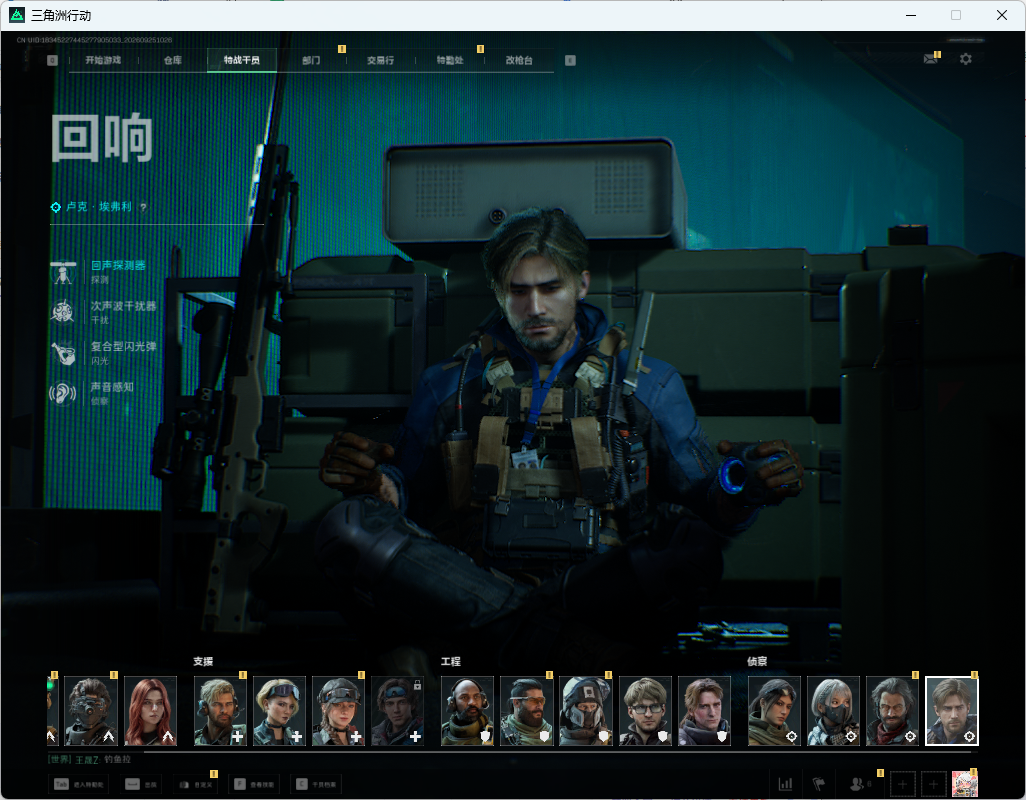
Task: Select the 声音感知 skill icon
Action: click(63, 393)
